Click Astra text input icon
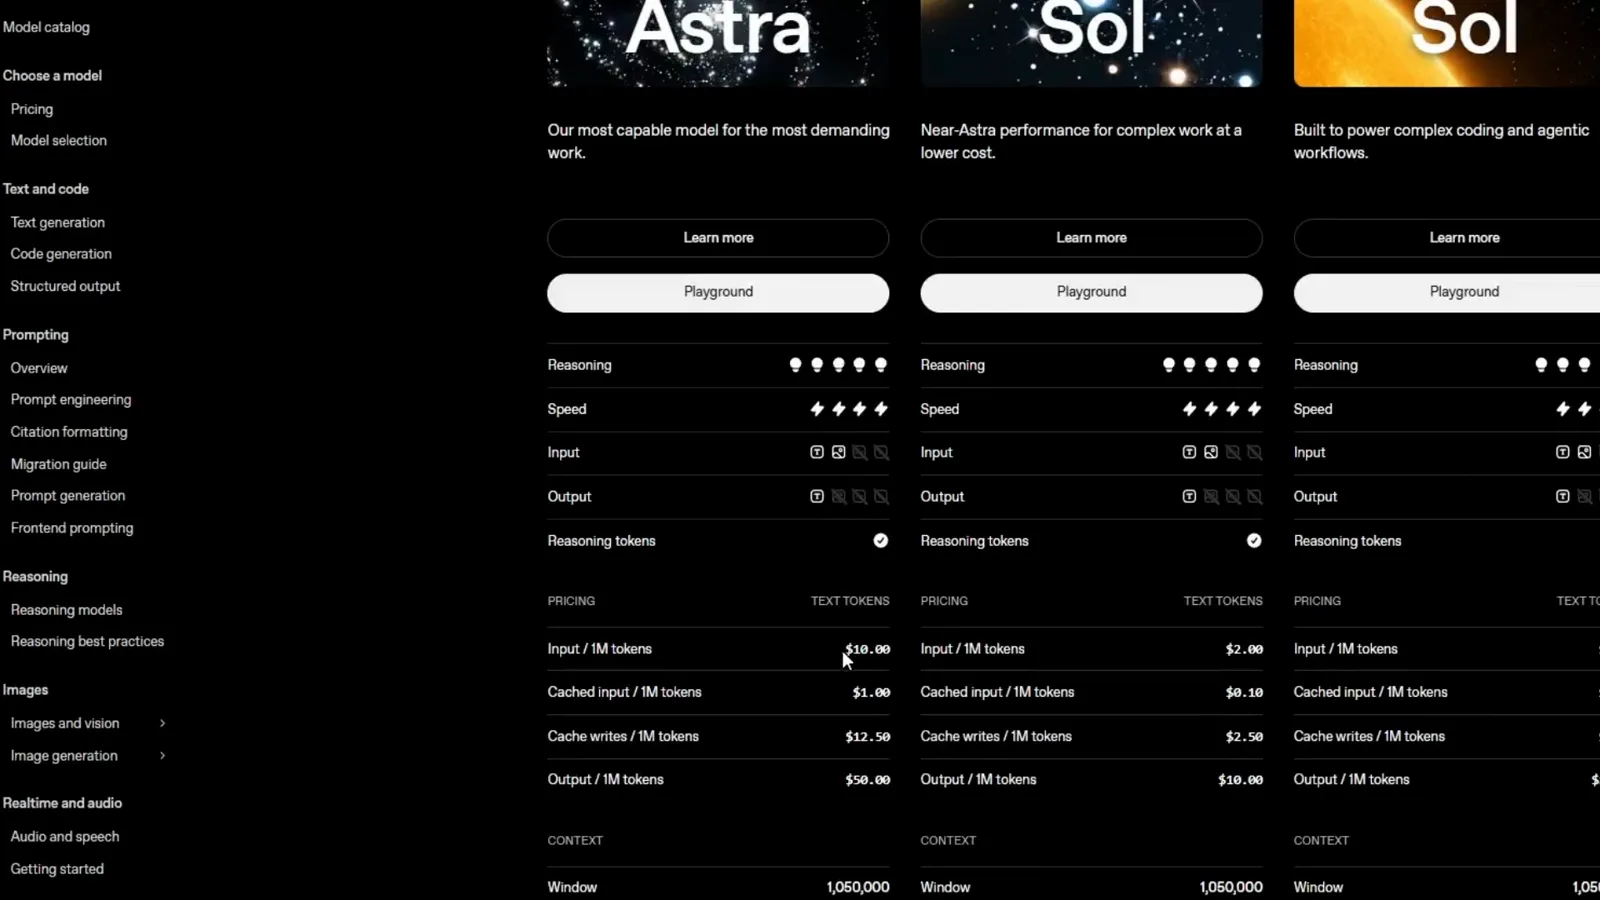Viewport: 1600px width, 900px height. click(x=817, y=452)
